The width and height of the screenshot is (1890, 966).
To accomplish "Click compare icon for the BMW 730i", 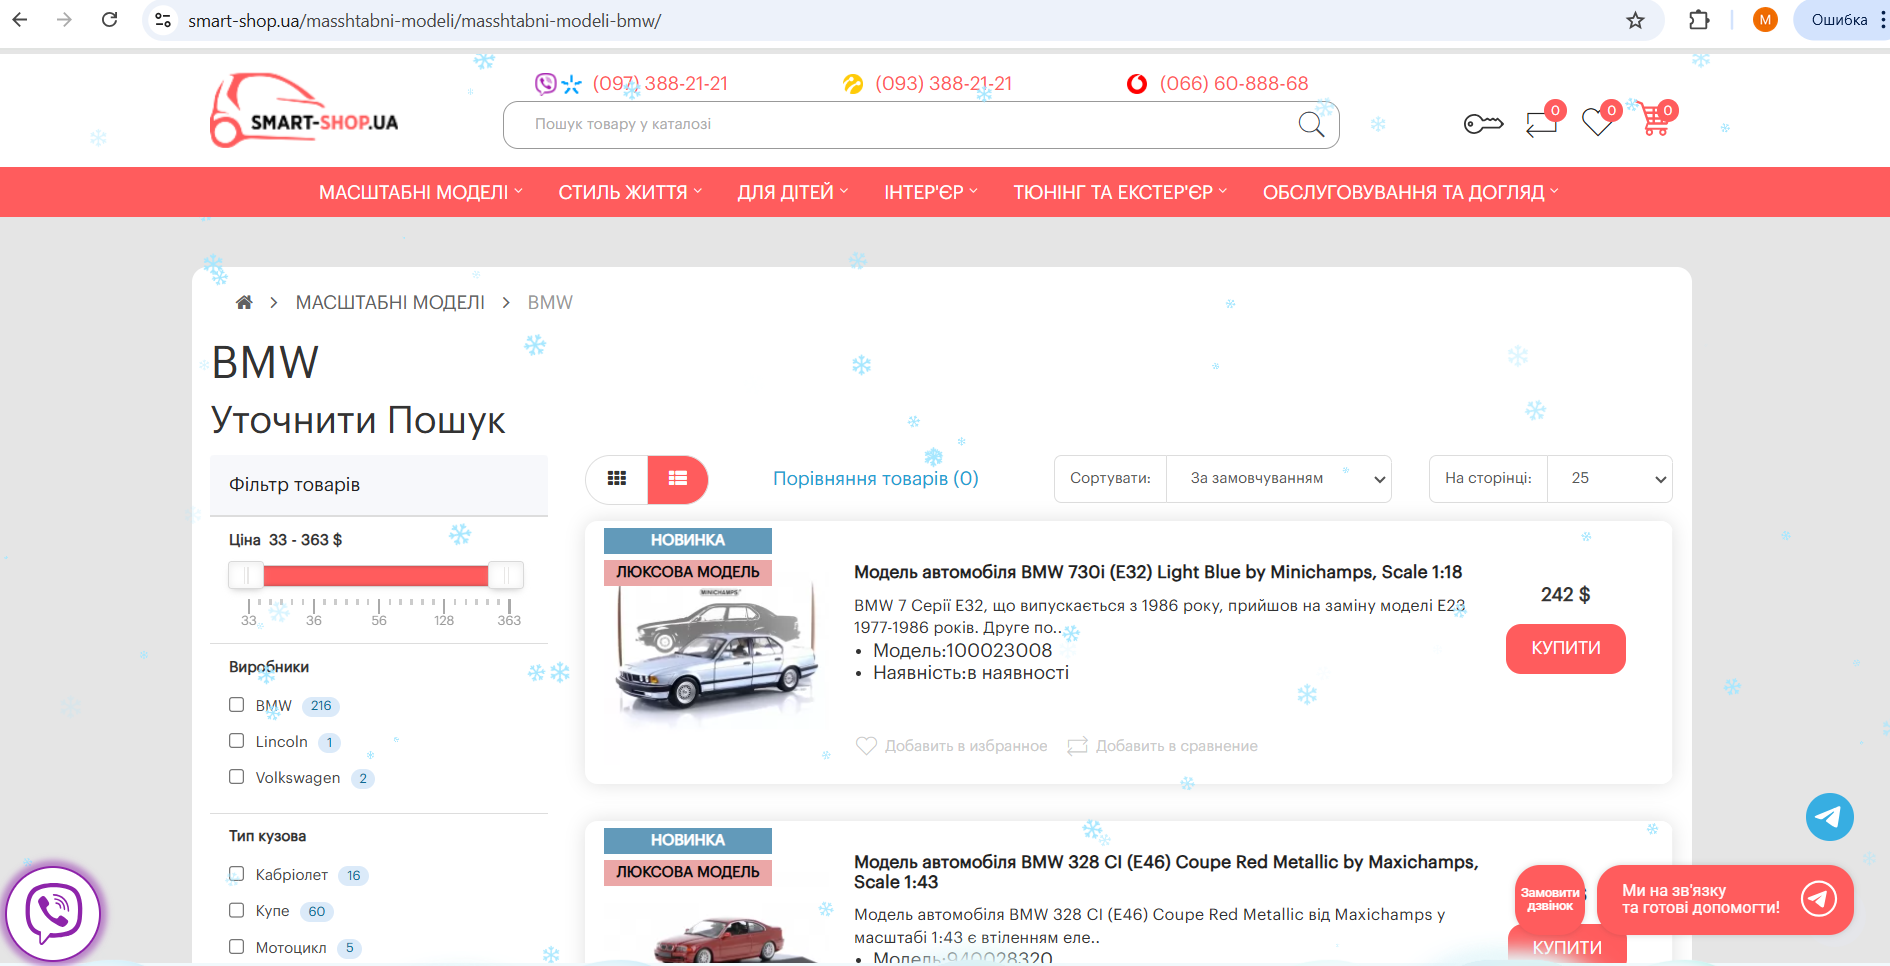I will (x=1077, y=746).
